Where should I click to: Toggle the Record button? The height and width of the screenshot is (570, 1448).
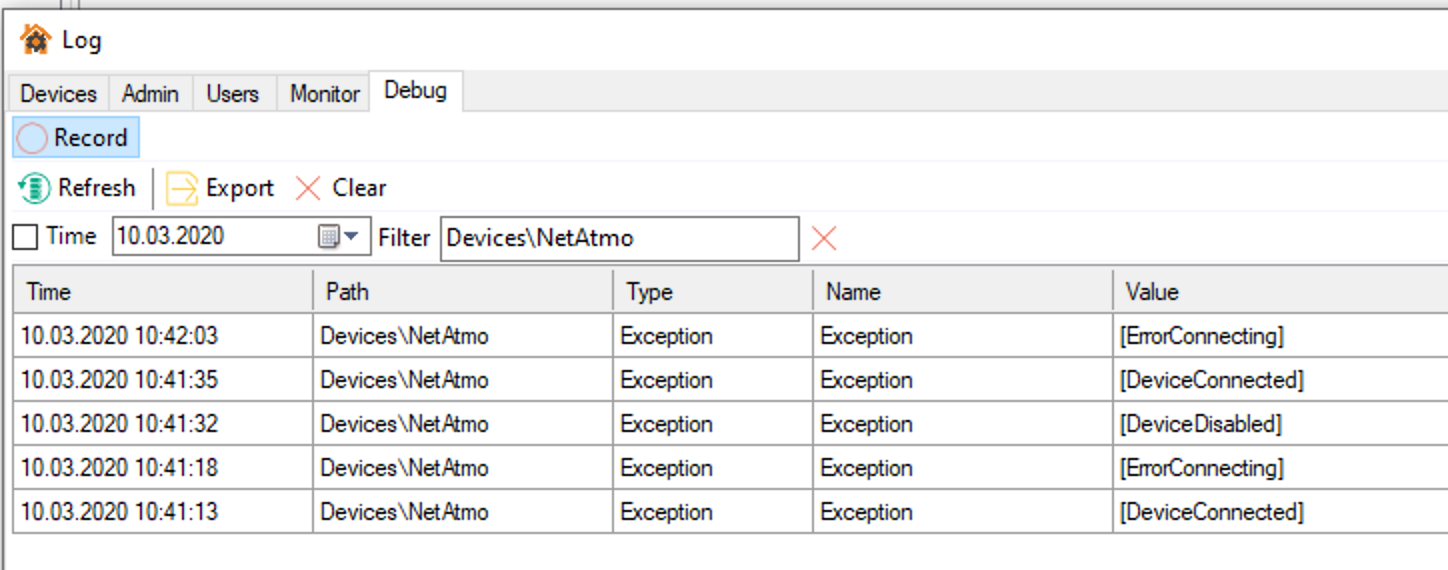point(76,138)
